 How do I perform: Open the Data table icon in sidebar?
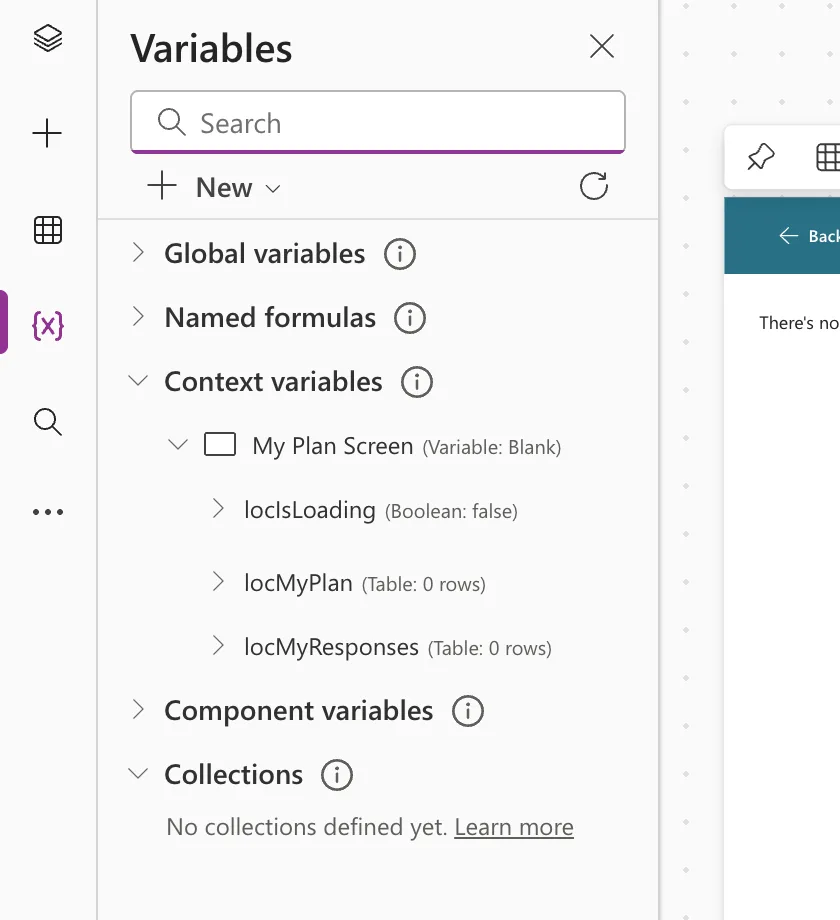pos(48,229)
